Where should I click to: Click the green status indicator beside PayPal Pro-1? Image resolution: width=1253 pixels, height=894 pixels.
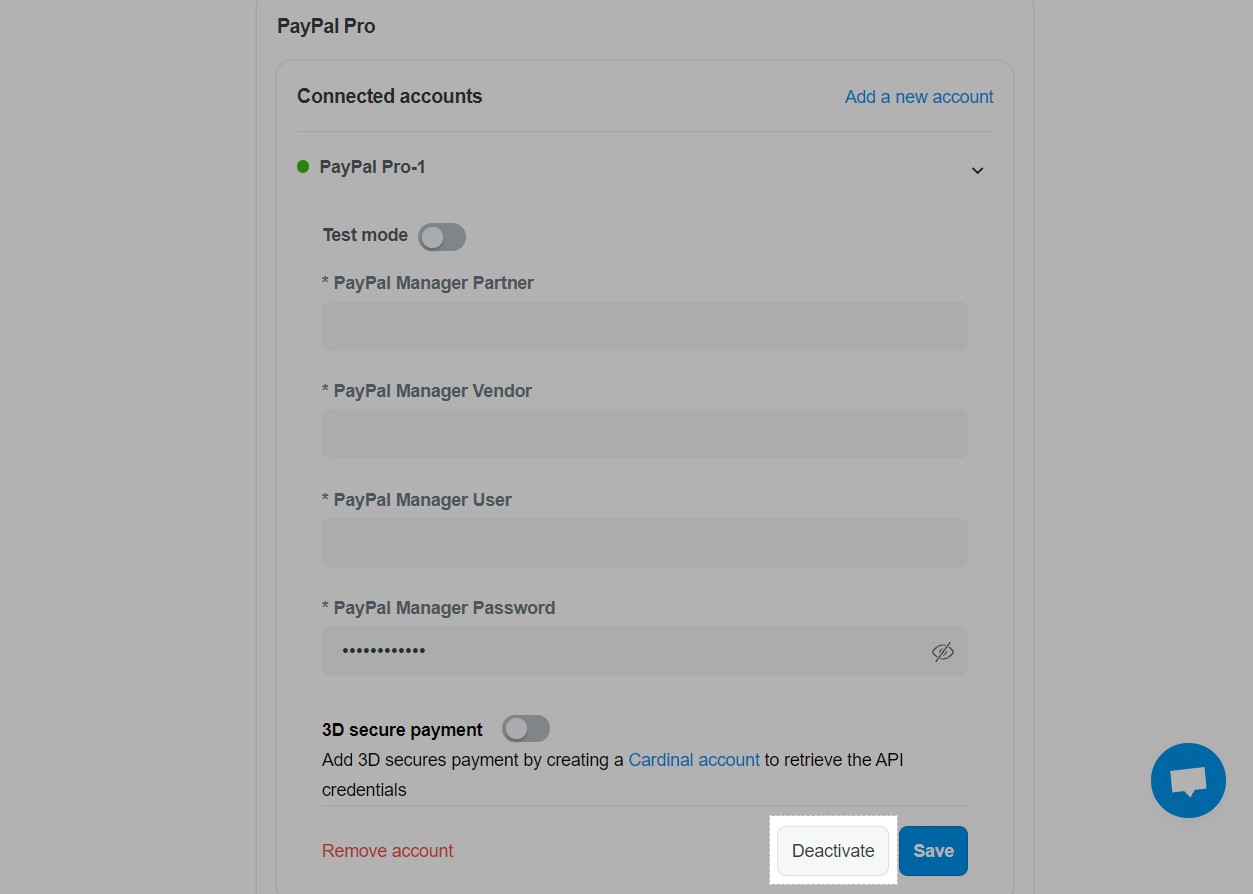(302, 166)
